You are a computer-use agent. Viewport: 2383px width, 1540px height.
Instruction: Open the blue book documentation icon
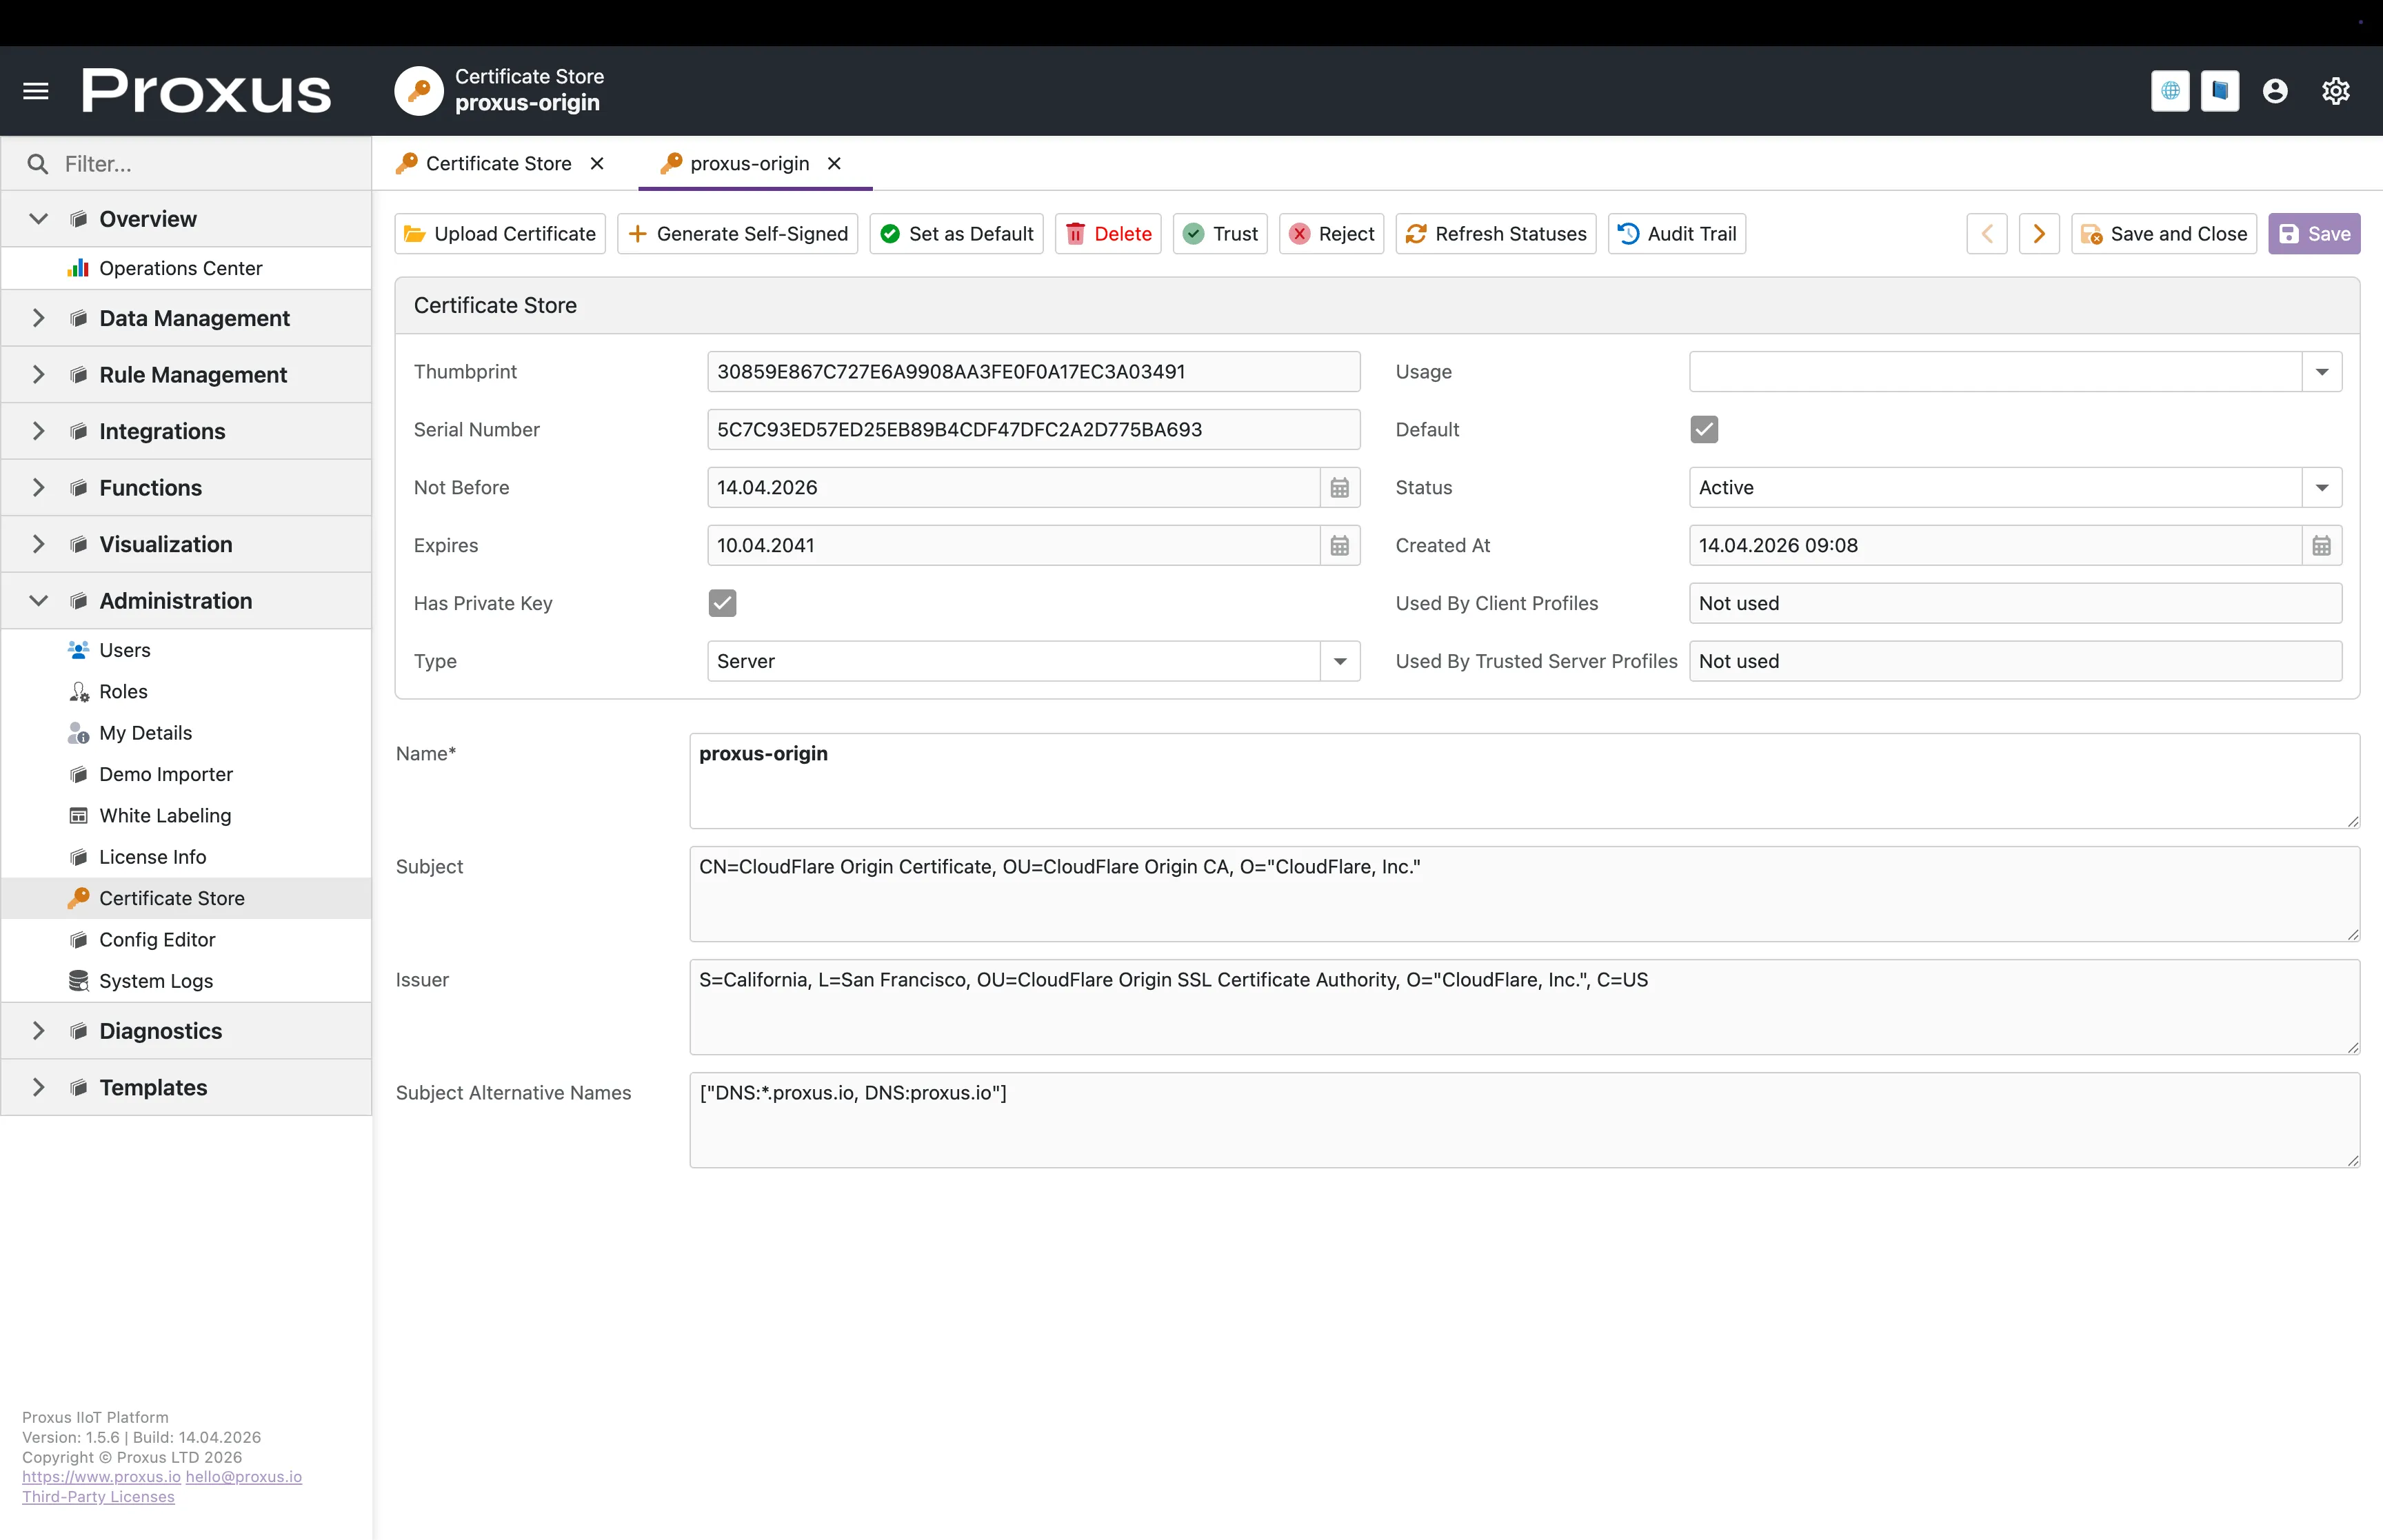coord(2219,91)
